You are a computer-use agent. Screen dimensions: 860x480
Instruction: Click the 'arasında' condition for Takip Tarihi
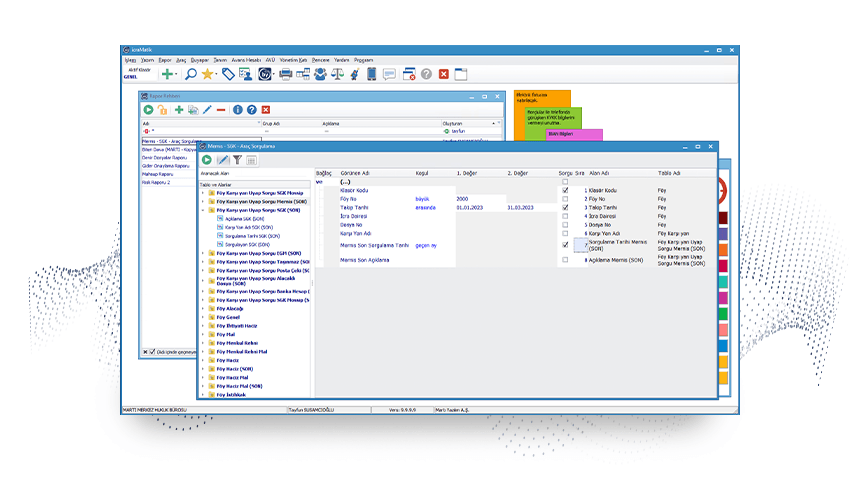click(x=425, y=207)
